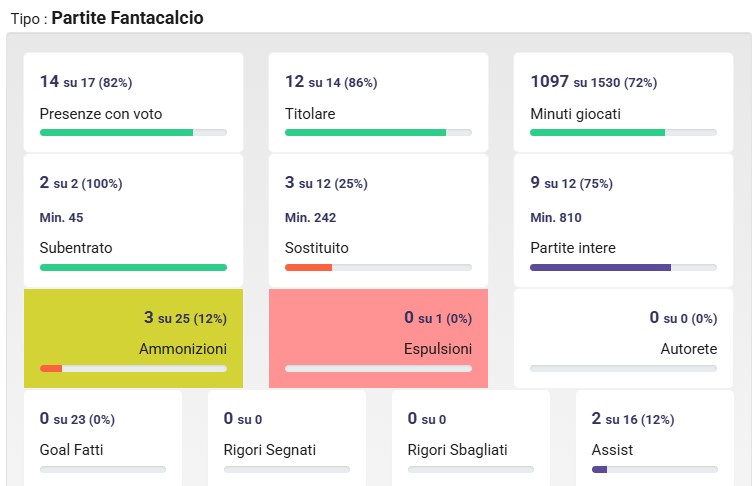This screenshot has height=486, width=754.
Task: Click the red Espulsioni card
Action: click(x=378, y=337)
